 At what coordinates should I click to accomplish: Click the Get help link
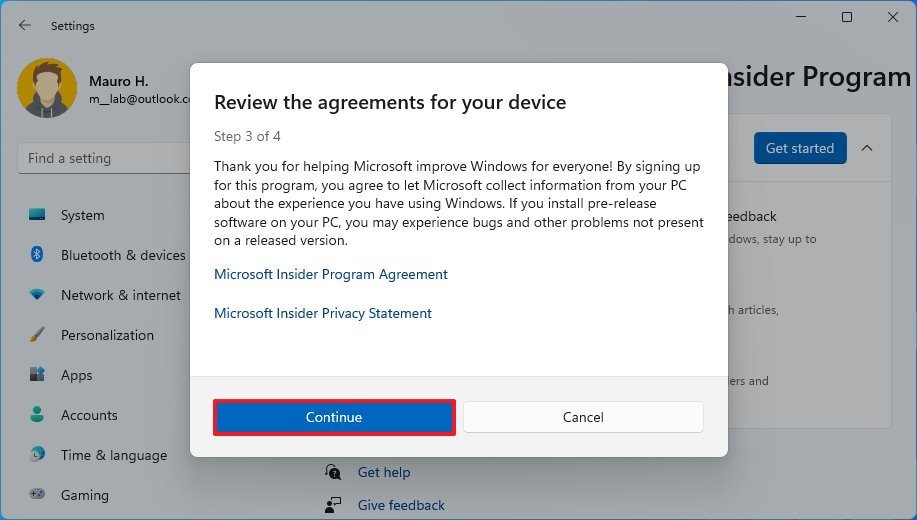pos(384,472)
